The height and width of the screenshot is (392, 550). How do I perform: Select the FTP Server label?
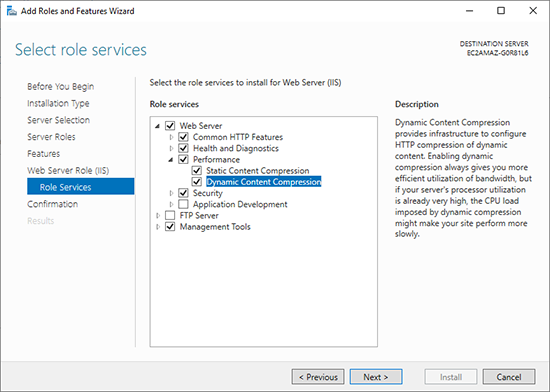coord(199,215)
